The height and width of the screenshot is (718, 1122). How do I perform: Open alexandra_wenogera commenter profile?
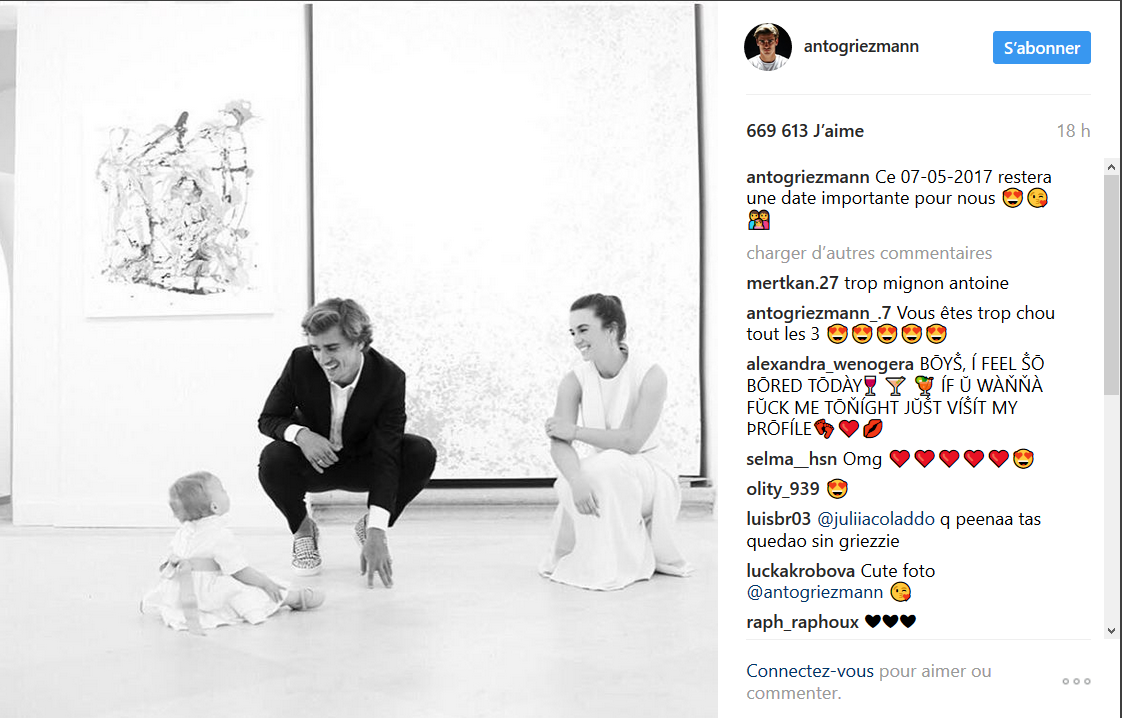[x=830, y=364]
